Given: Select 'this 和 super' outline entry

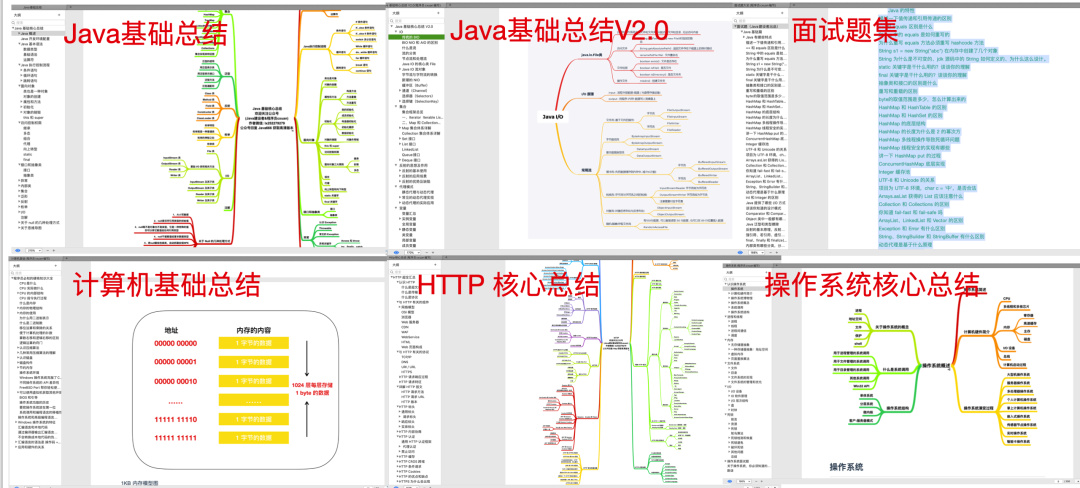Looking at the screenshot, I should point(33,117).
